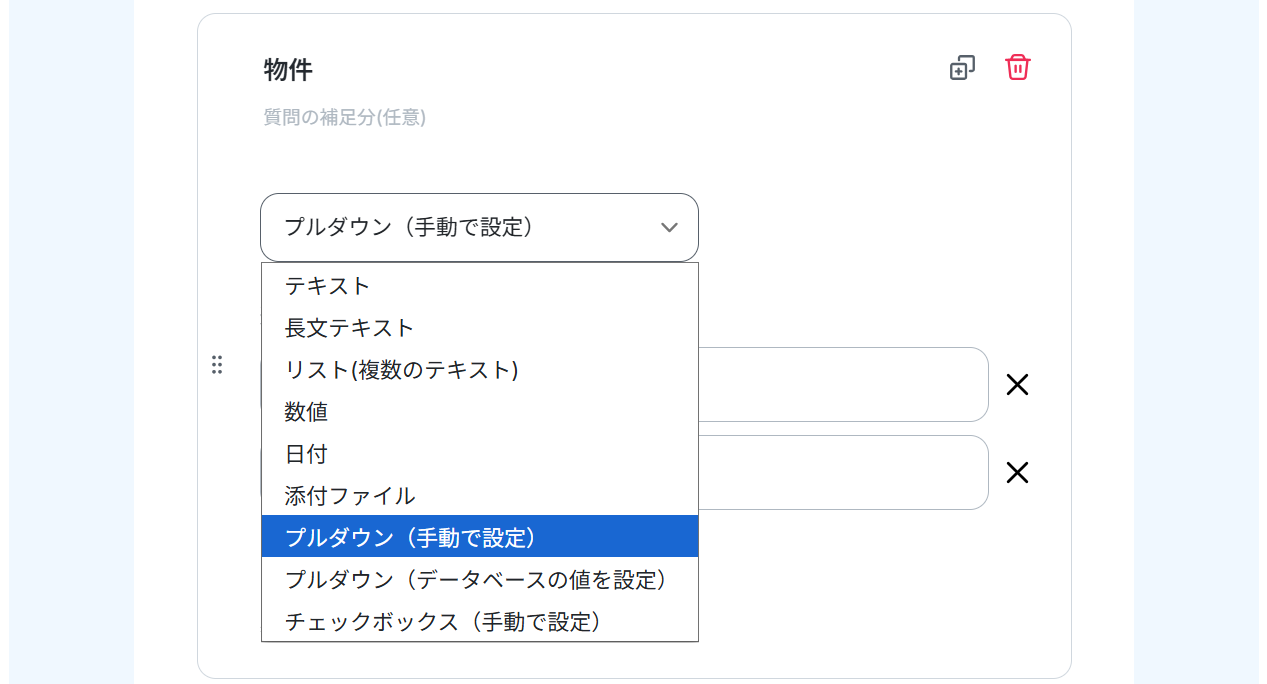Grab the drag handle dots beside the options

click(217, 365)
